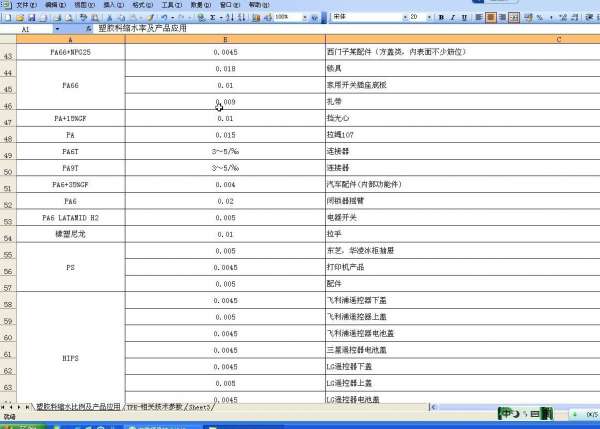Click the Comma Style icon
Viewport: 600px width, 429px height.
(x=551, y=17)
